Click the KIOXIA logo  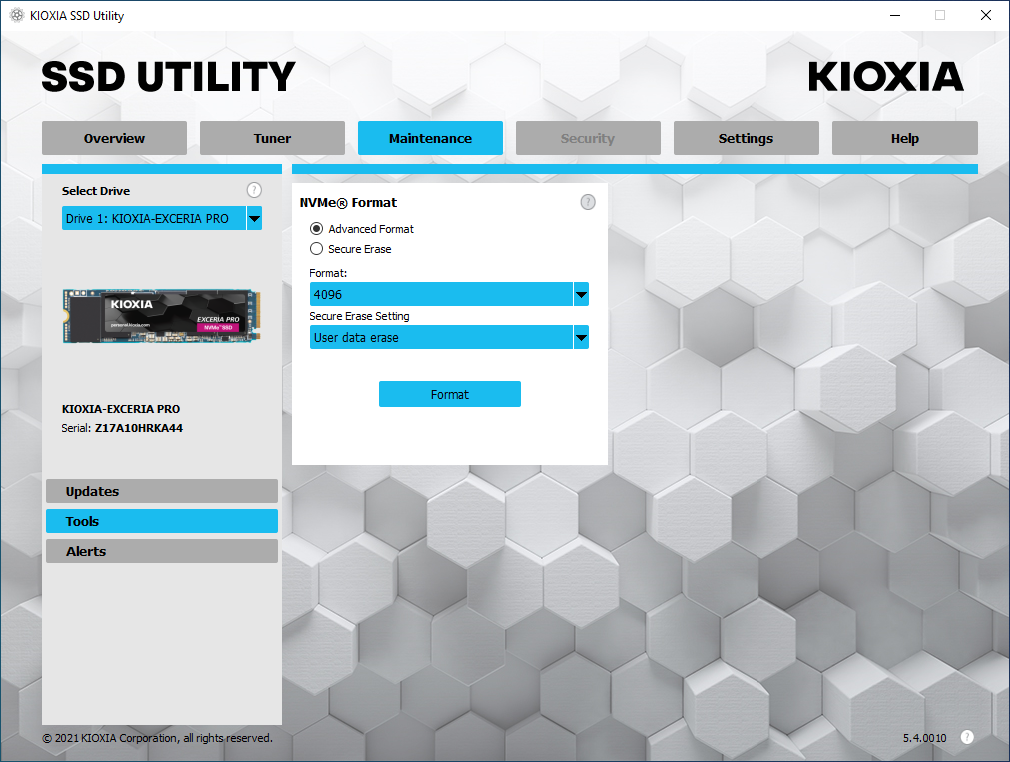pyautogui.click(x=886, y=77)
